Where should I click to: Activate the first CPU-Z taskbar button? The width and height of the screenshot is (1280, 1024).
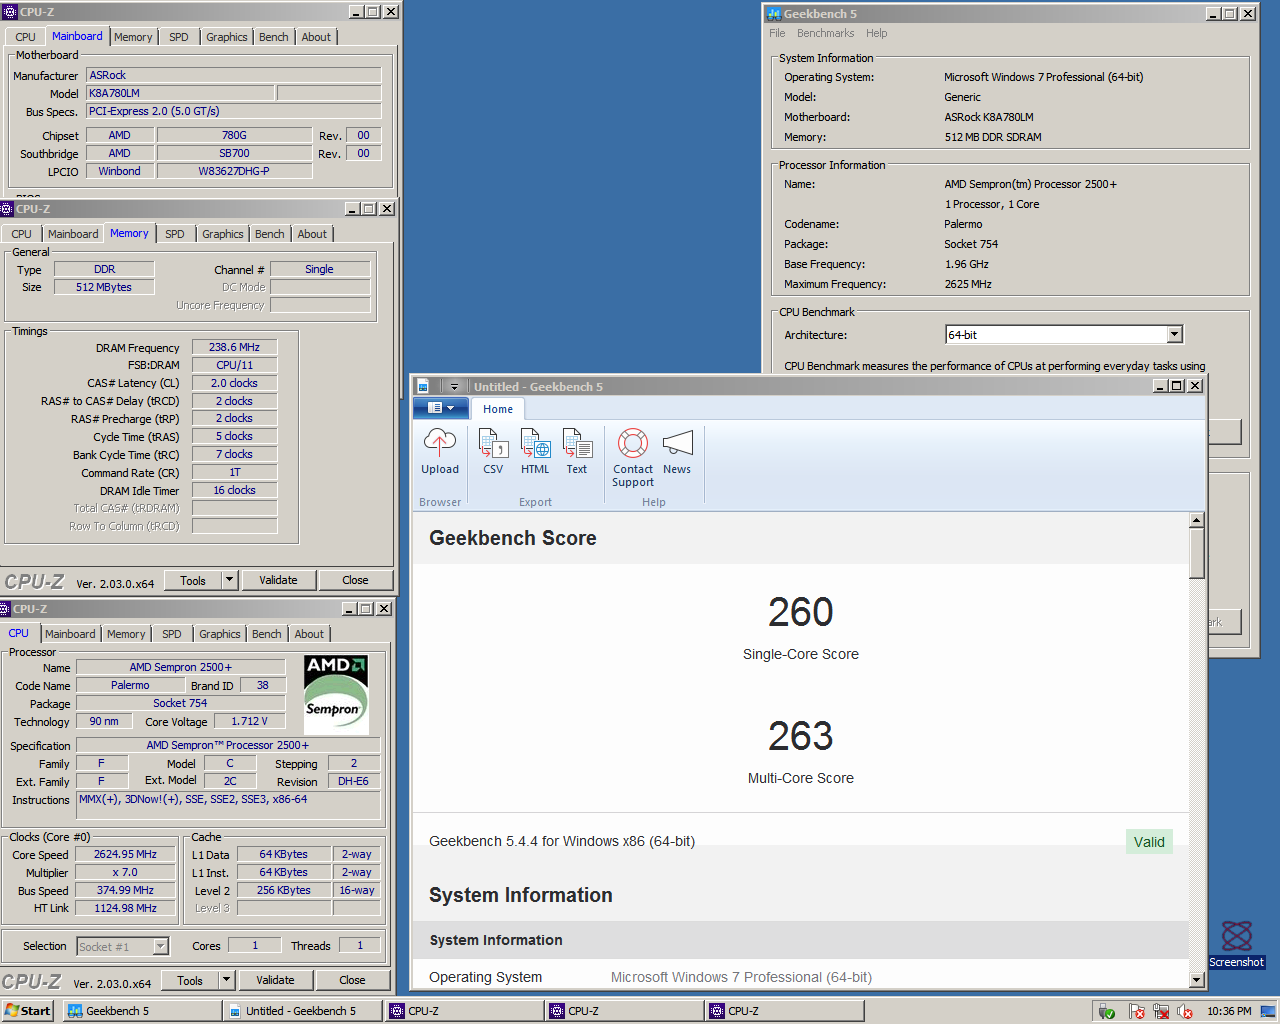[463, 1011]
